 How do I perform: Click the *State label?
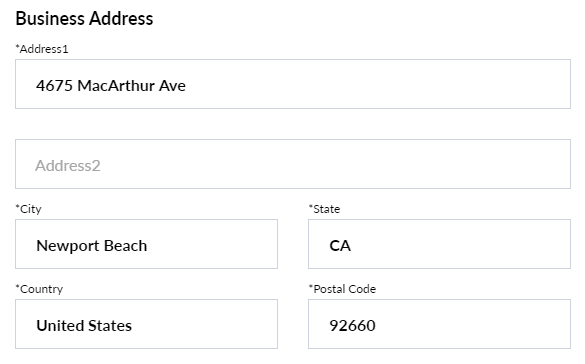324,209
